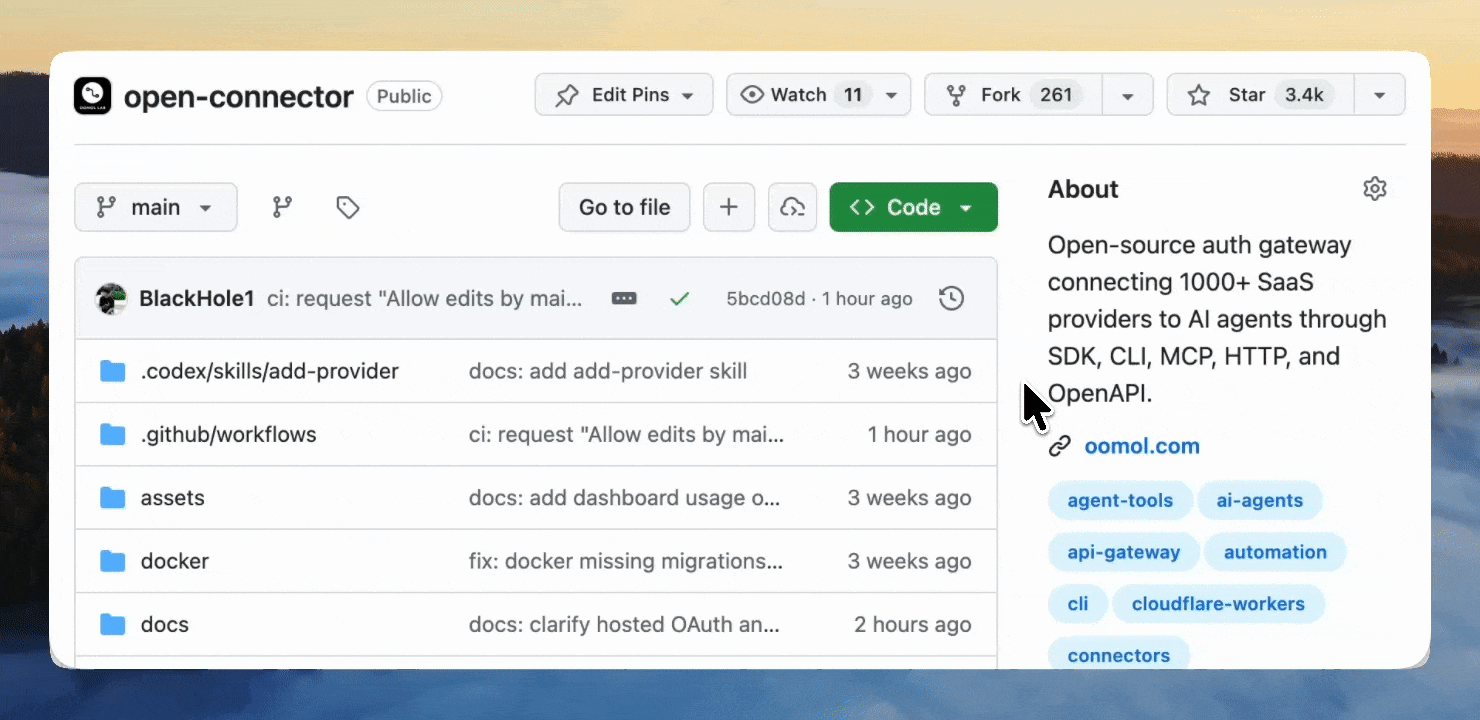Click the .codex/skills/add-provider folder icon
1480x720 pixels.
point(113,371)
